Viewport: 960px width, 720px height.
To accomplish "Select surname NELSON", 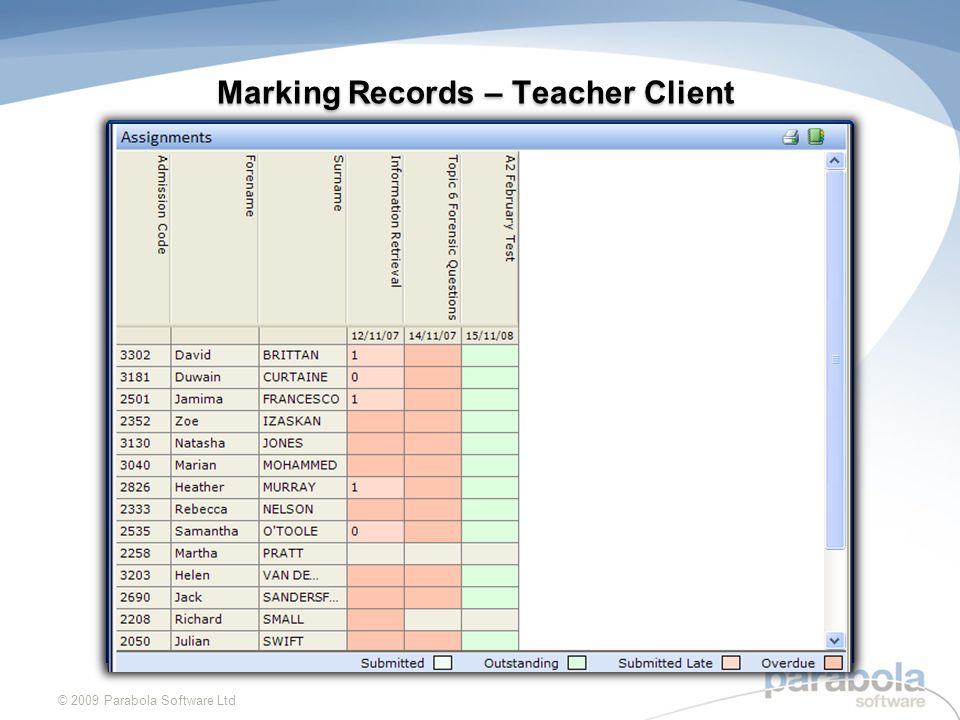I will click(x=303, y=509).
